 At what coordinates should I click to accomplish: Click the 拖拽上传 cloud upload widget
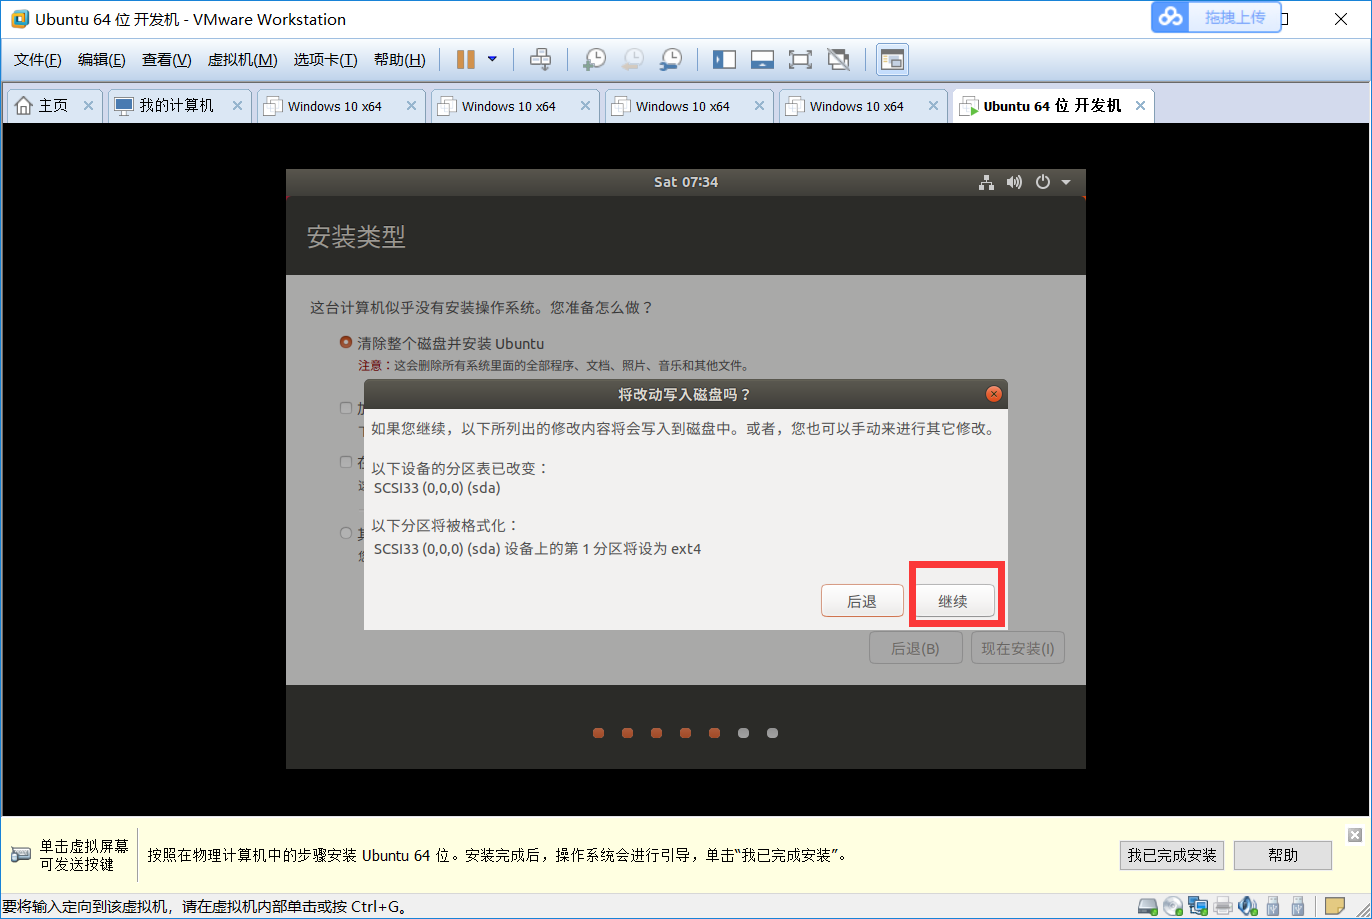[x=1216, y=17]
